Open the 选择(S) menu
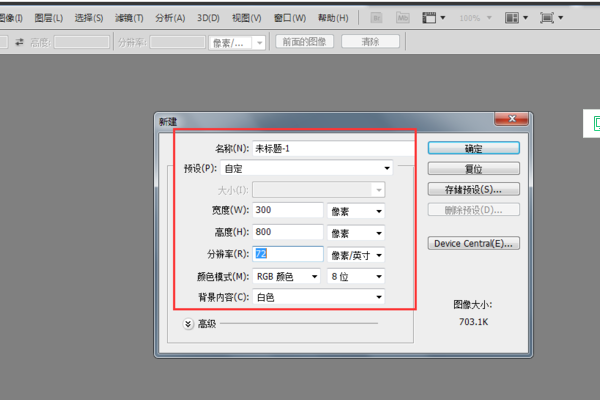Viewport: 600px width, 400px height. pos(89,18)
